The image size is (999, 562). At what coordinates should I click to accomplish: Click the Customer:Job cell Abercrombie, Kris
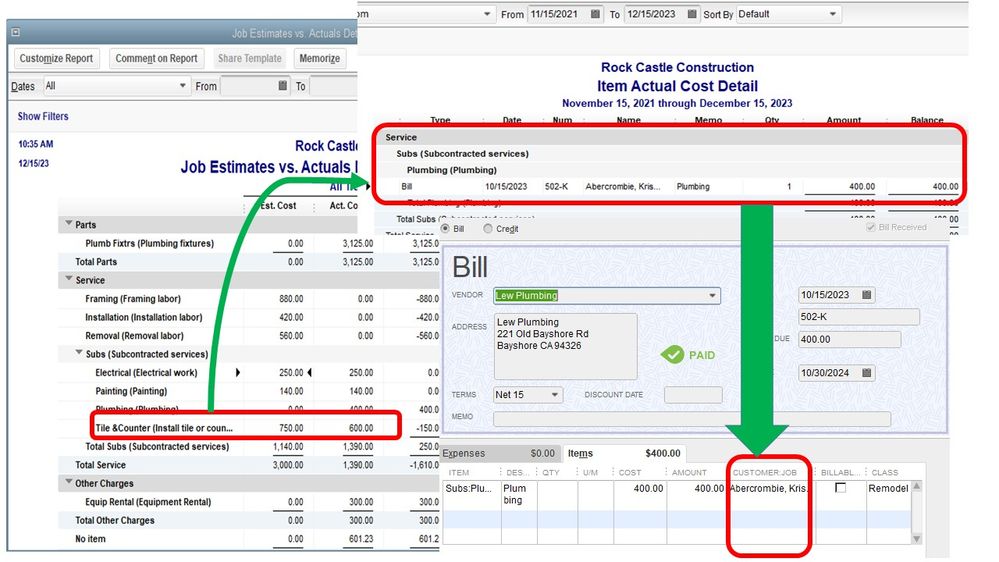(769, 489)
